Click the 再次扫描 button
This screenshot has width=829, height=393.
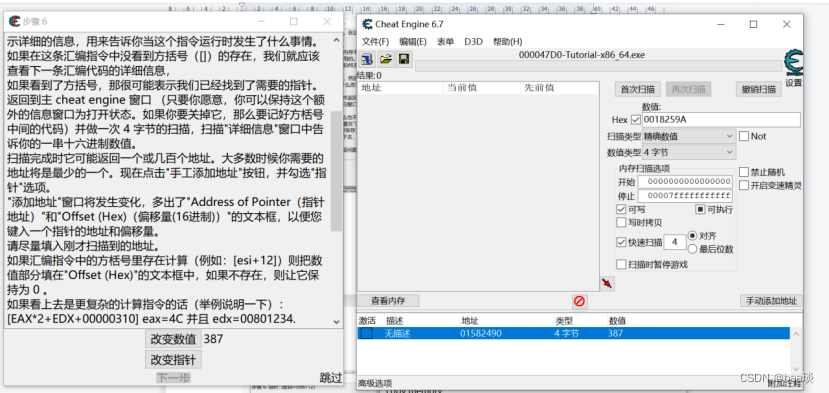688,89
